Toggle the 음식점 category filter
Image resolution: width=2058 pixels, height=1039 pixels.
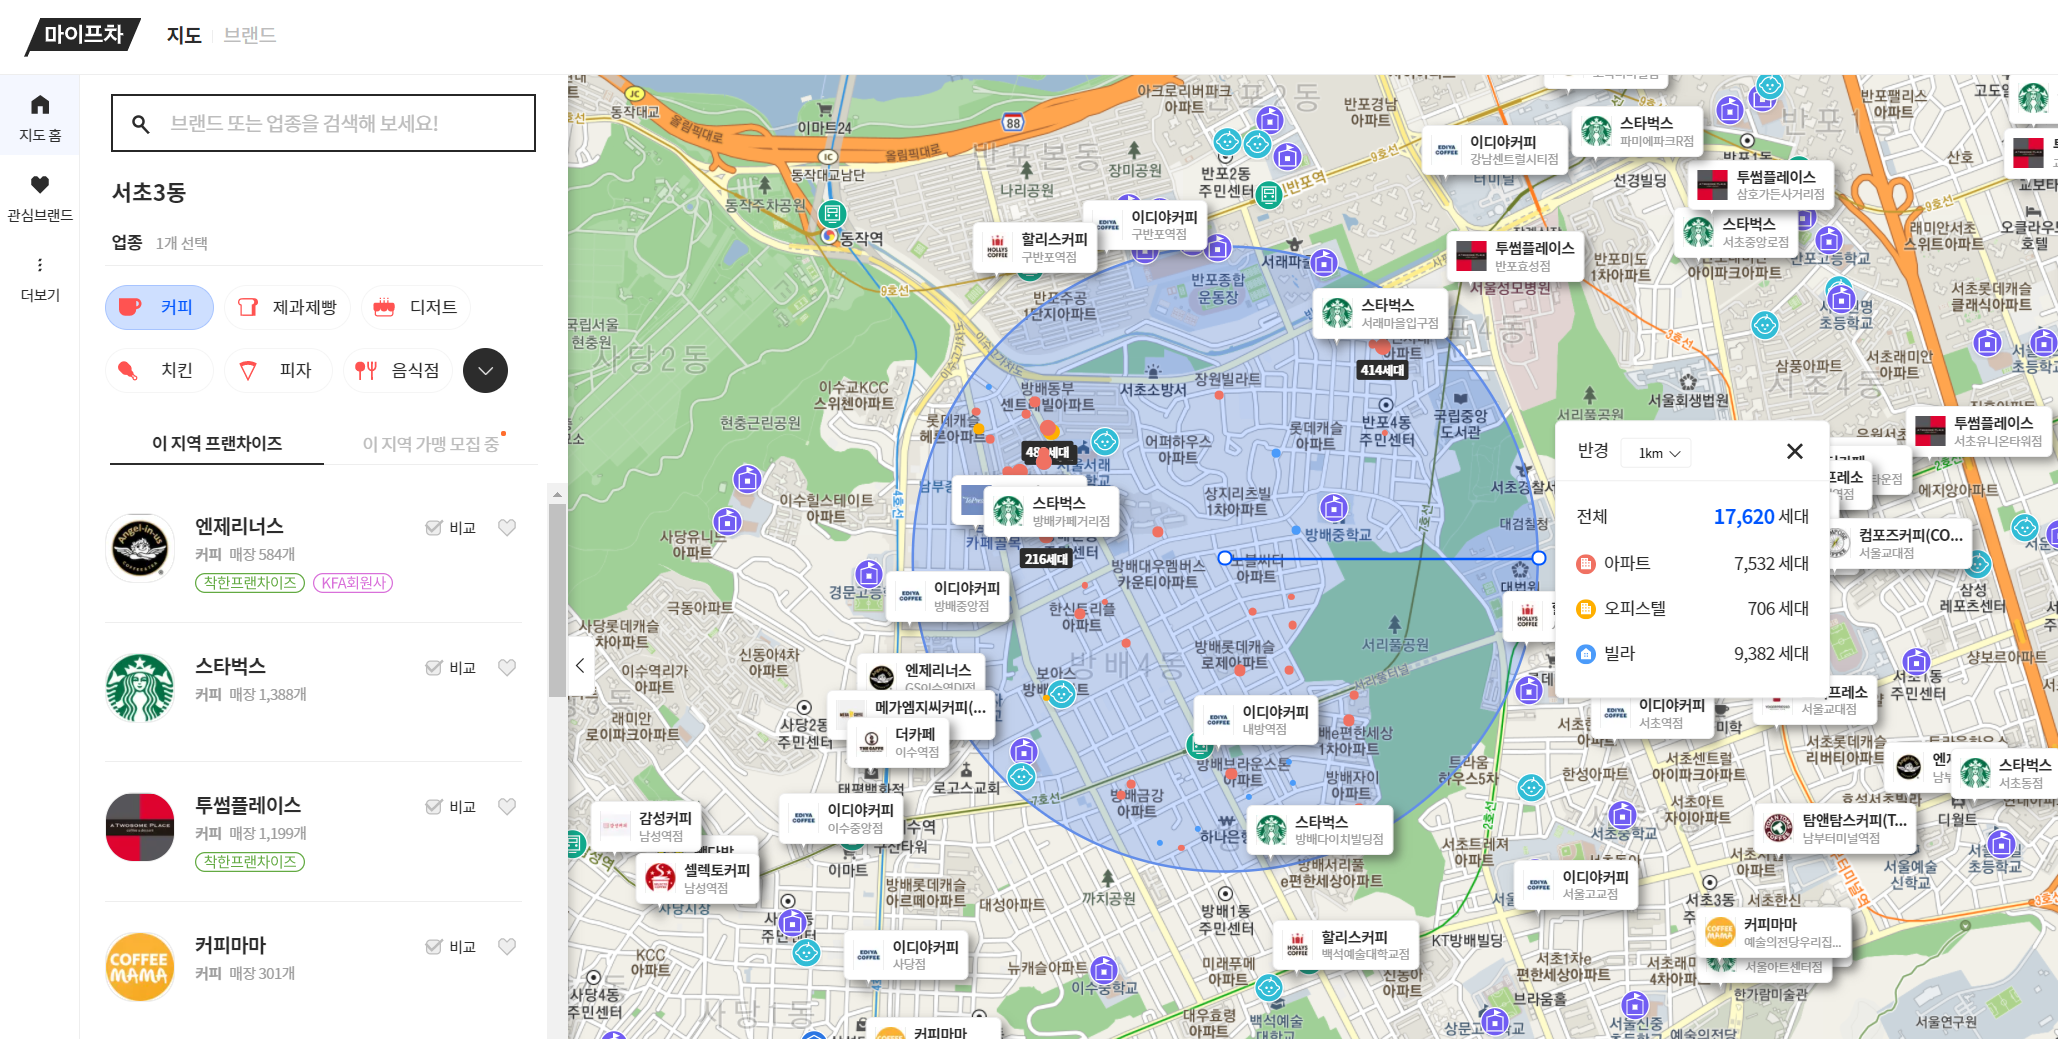pos(398,370)
